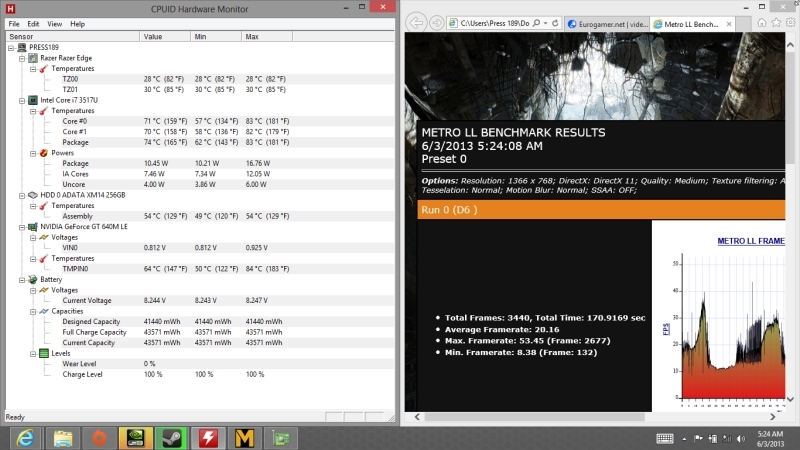Click the Razer Razer Edge motherboard icon

33,58
